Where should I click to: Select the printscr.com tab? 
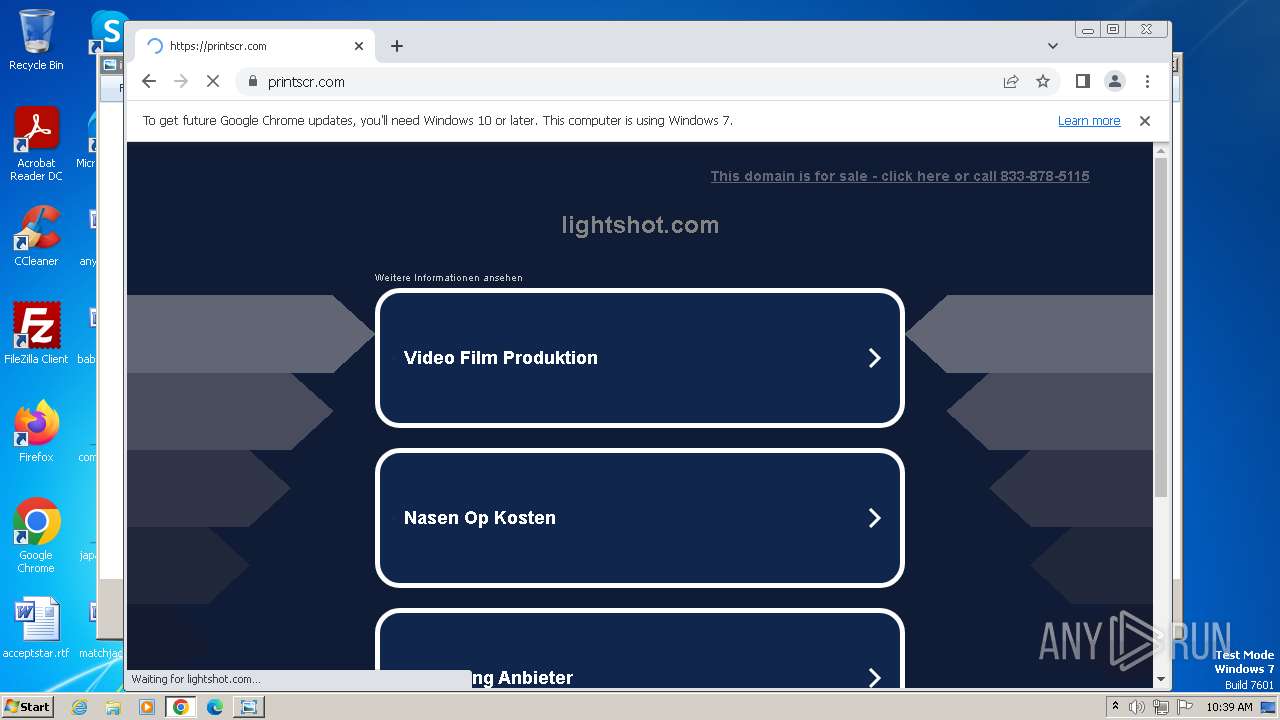(255, 46)
